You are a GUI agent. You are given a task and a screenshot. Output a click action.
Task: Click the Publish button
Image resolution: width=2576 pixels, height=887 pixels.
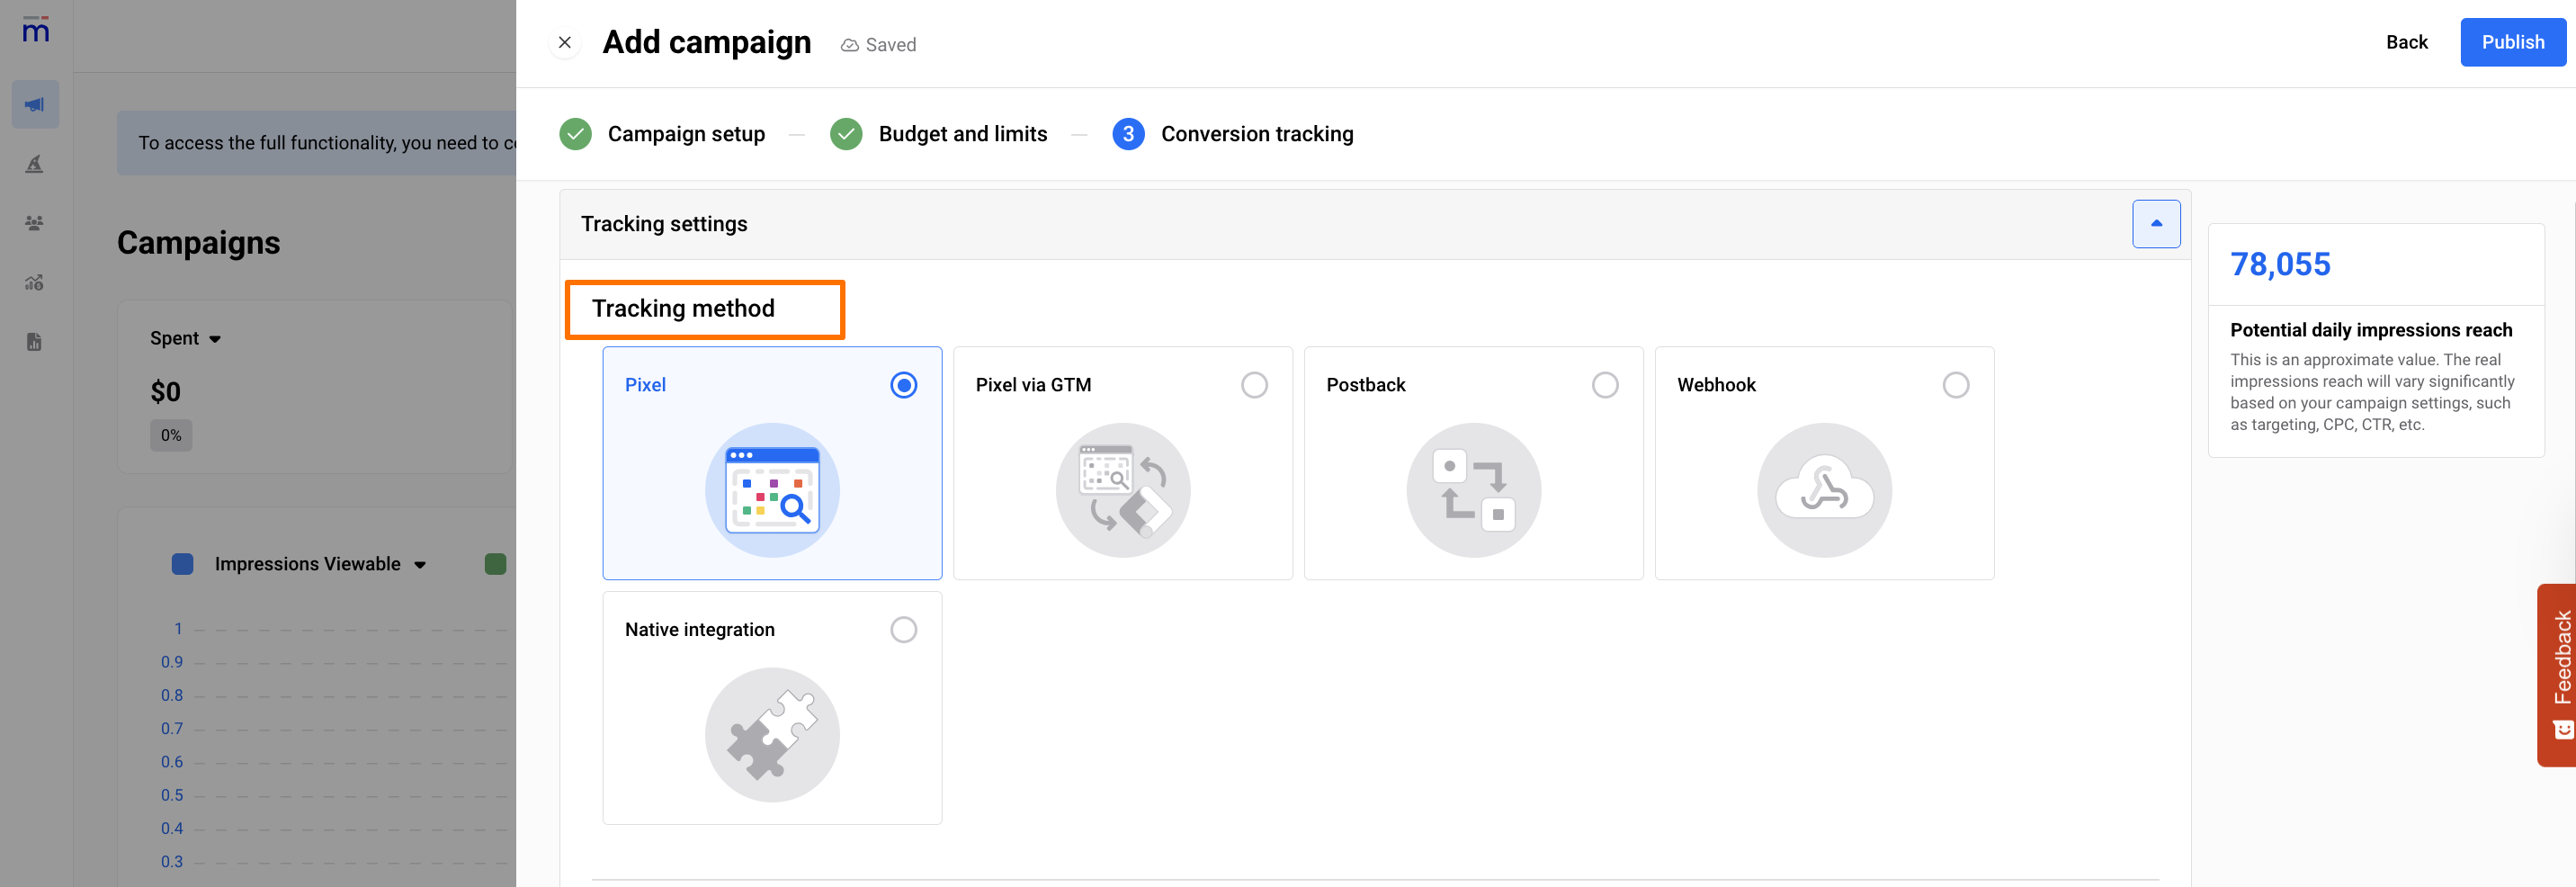coord(2511,42)
